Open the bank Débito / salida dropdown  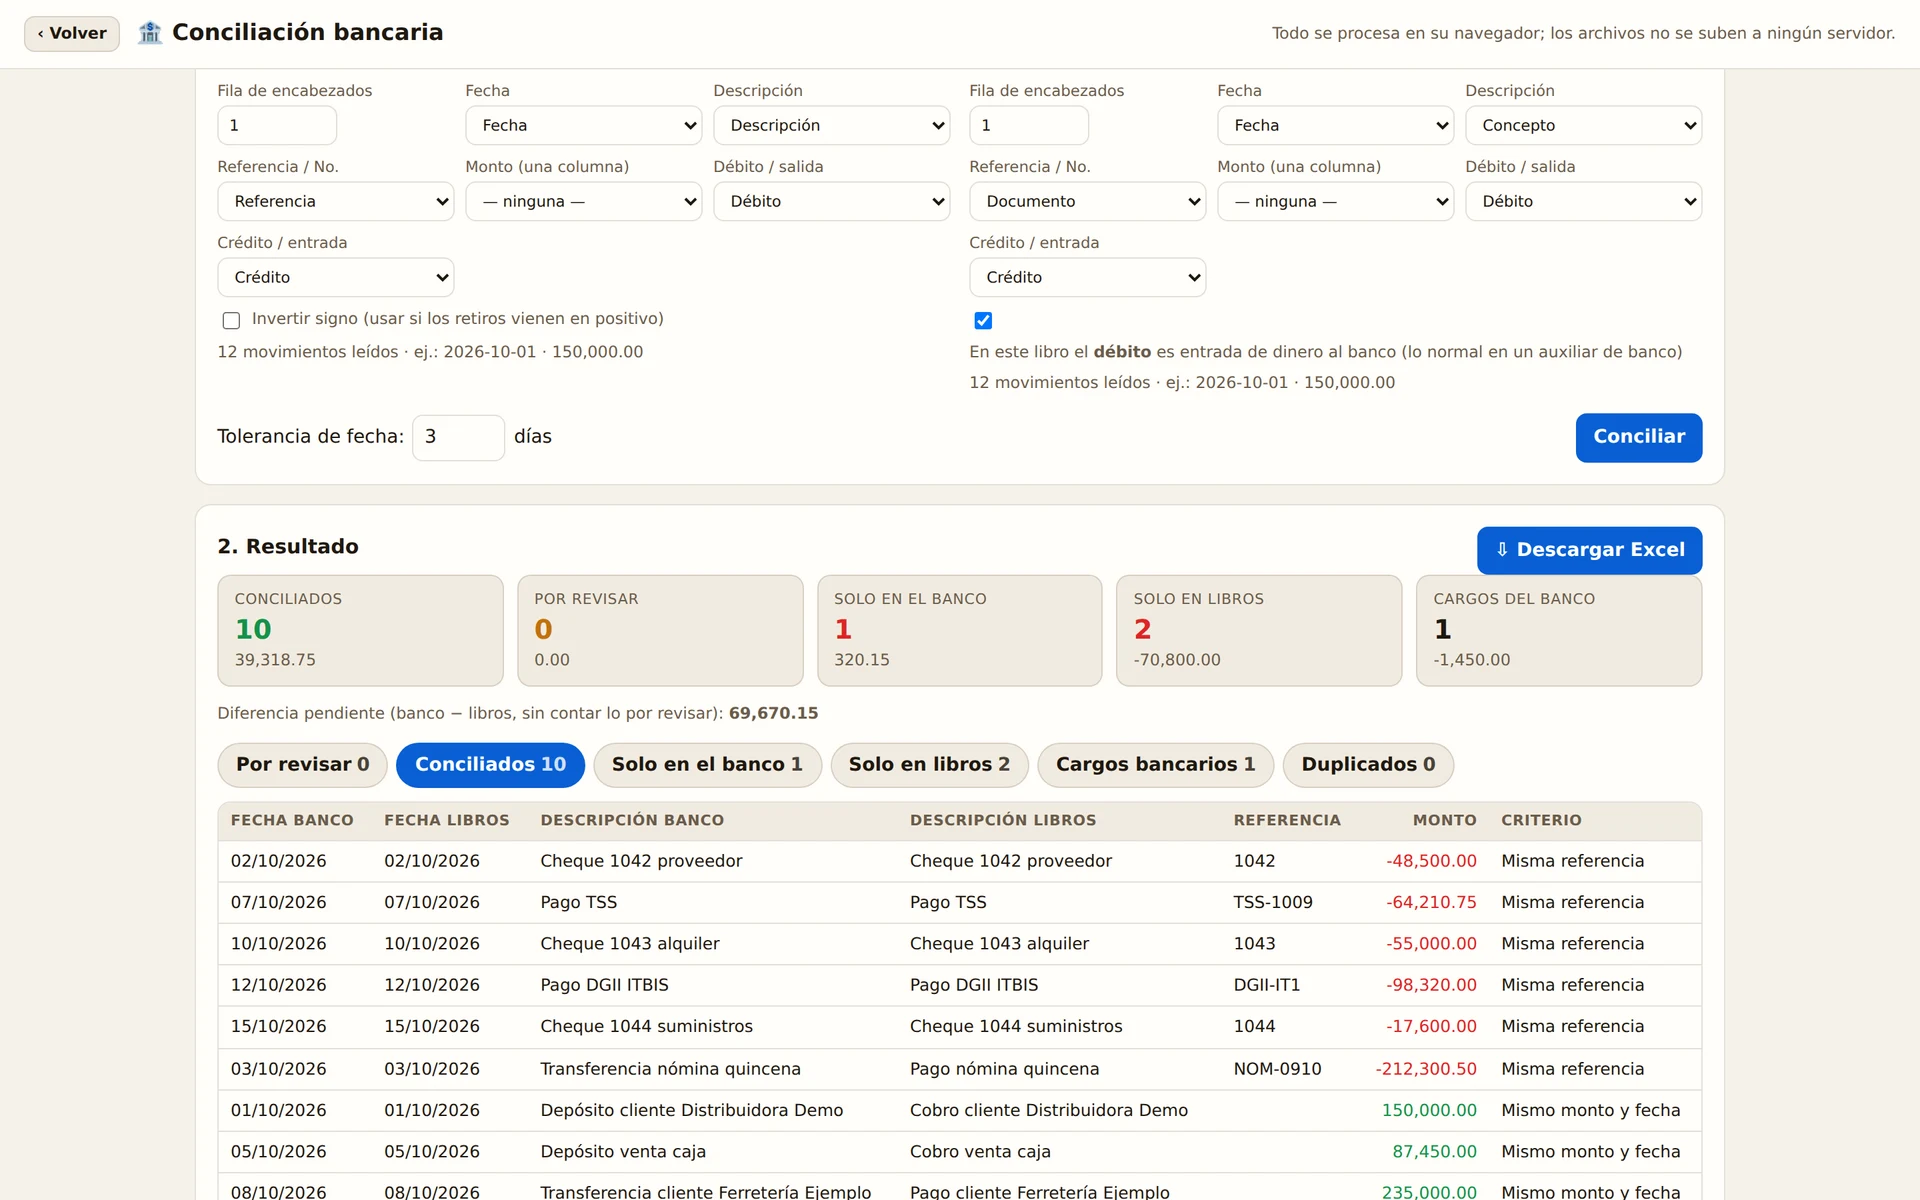(x=831, y=201)
